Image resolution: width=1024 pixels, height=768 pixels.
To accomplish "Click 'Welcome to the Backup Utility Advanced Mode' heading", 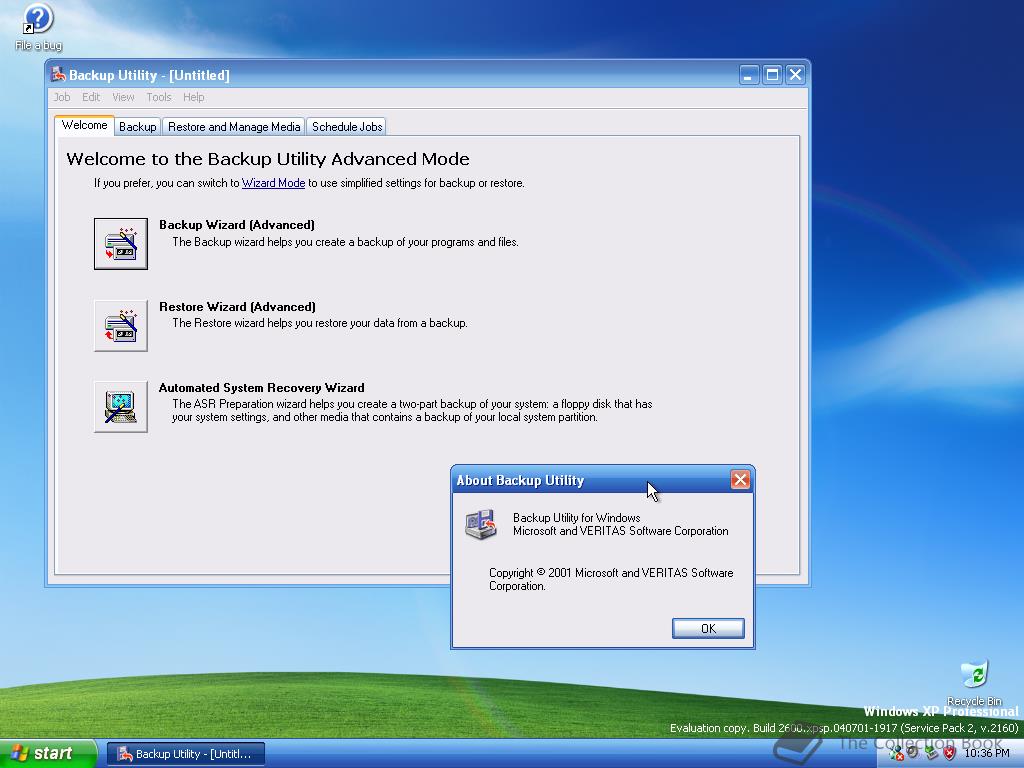I will [x=268, y=159].
